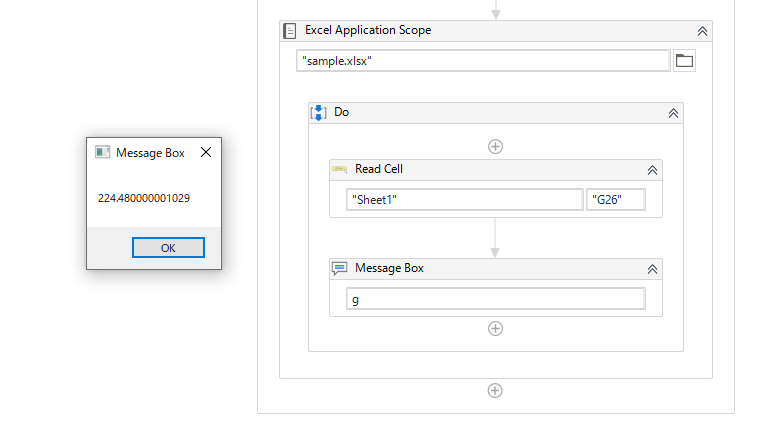
Task: Click the Do sequence icon
Action: pos(318,112)
